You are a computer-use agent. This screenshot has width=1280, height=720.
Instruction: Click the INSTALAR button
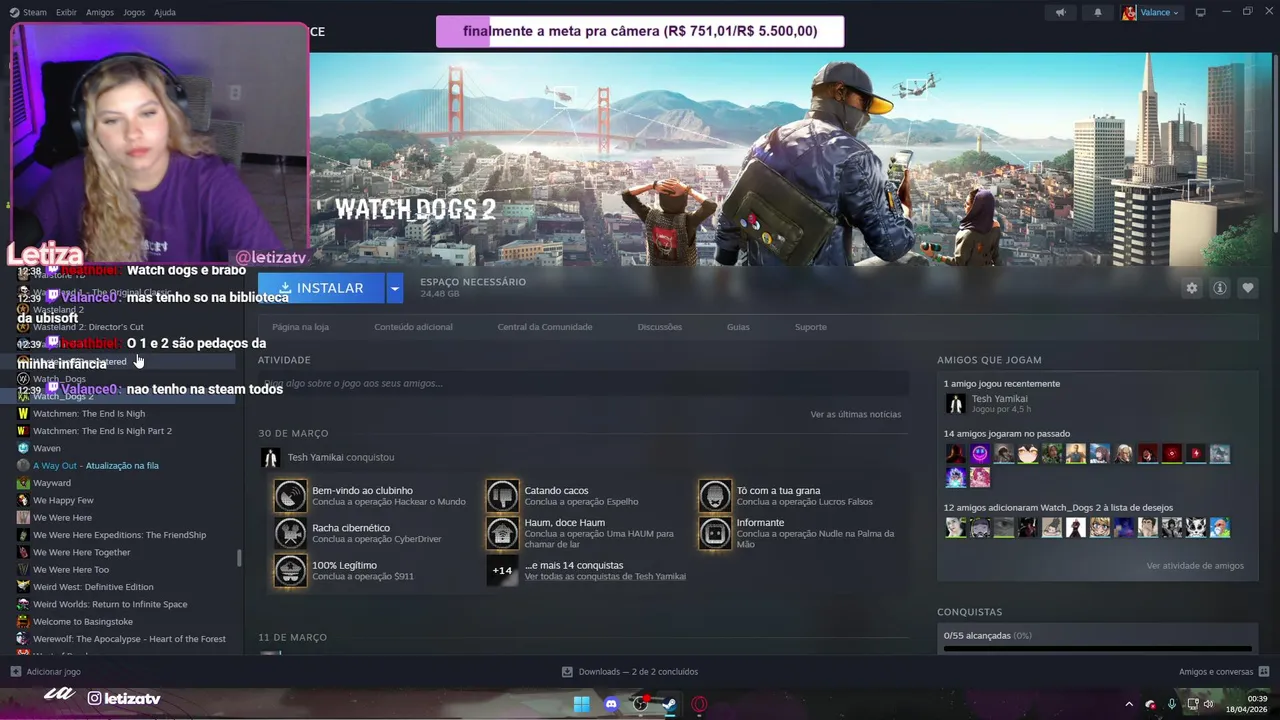(321, 288)
